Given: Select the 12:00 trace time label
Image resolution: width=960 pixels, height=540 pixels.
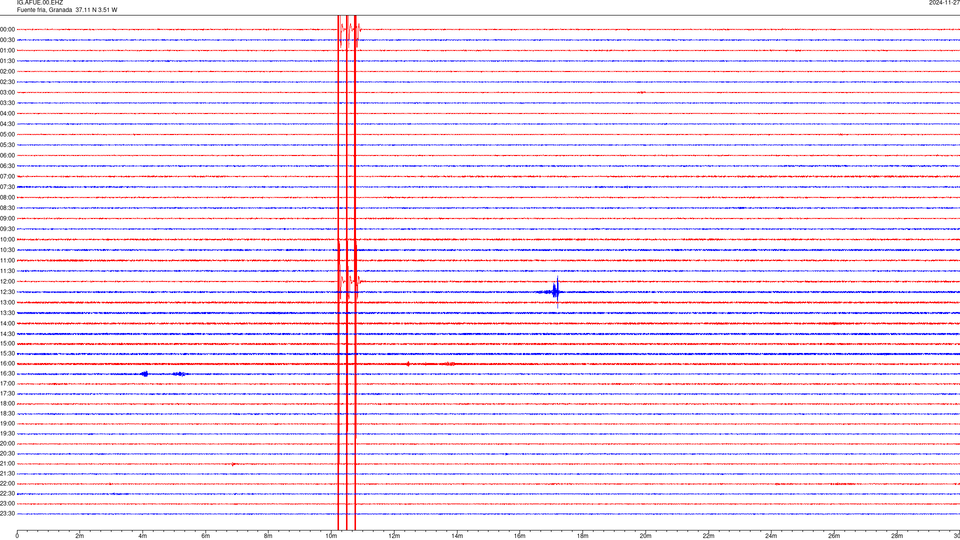Looking at the screenshot, I should click(x=7, y=282).
